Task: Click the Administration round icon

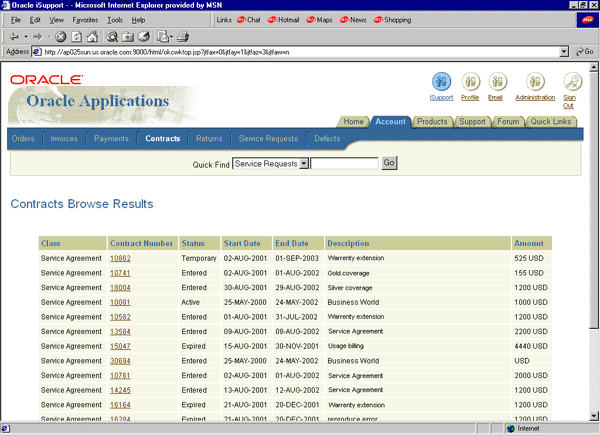Action: [535, 82]
